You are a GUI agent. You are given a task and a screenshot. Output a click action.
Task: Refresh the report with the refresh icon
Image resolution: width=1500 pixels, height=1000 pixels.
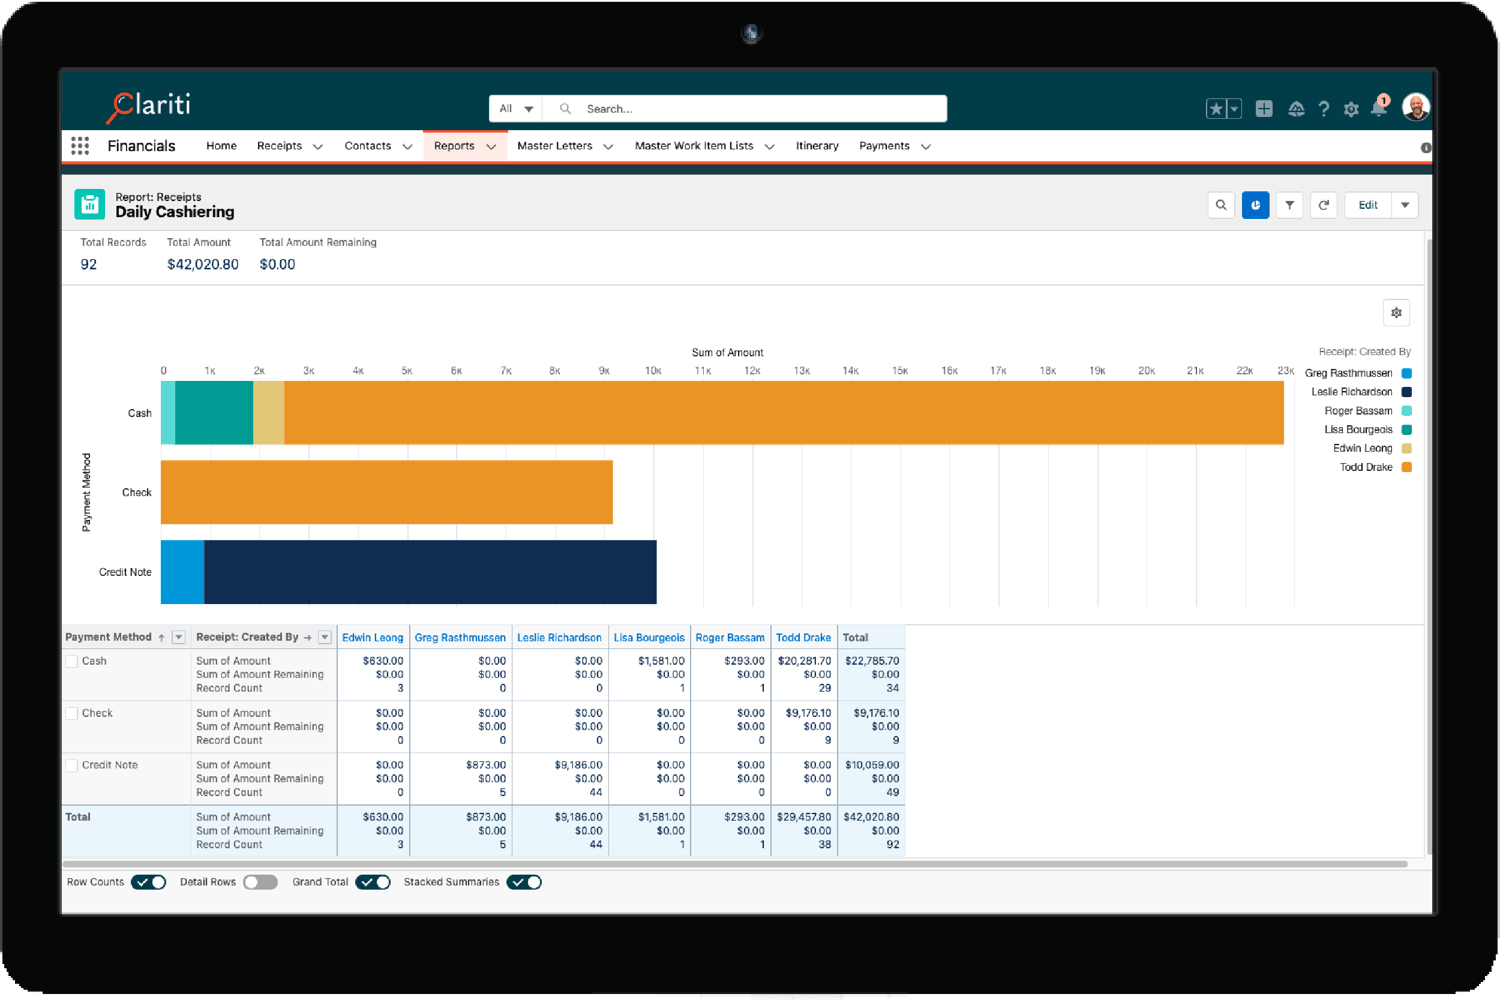(x=1323, y=205)
